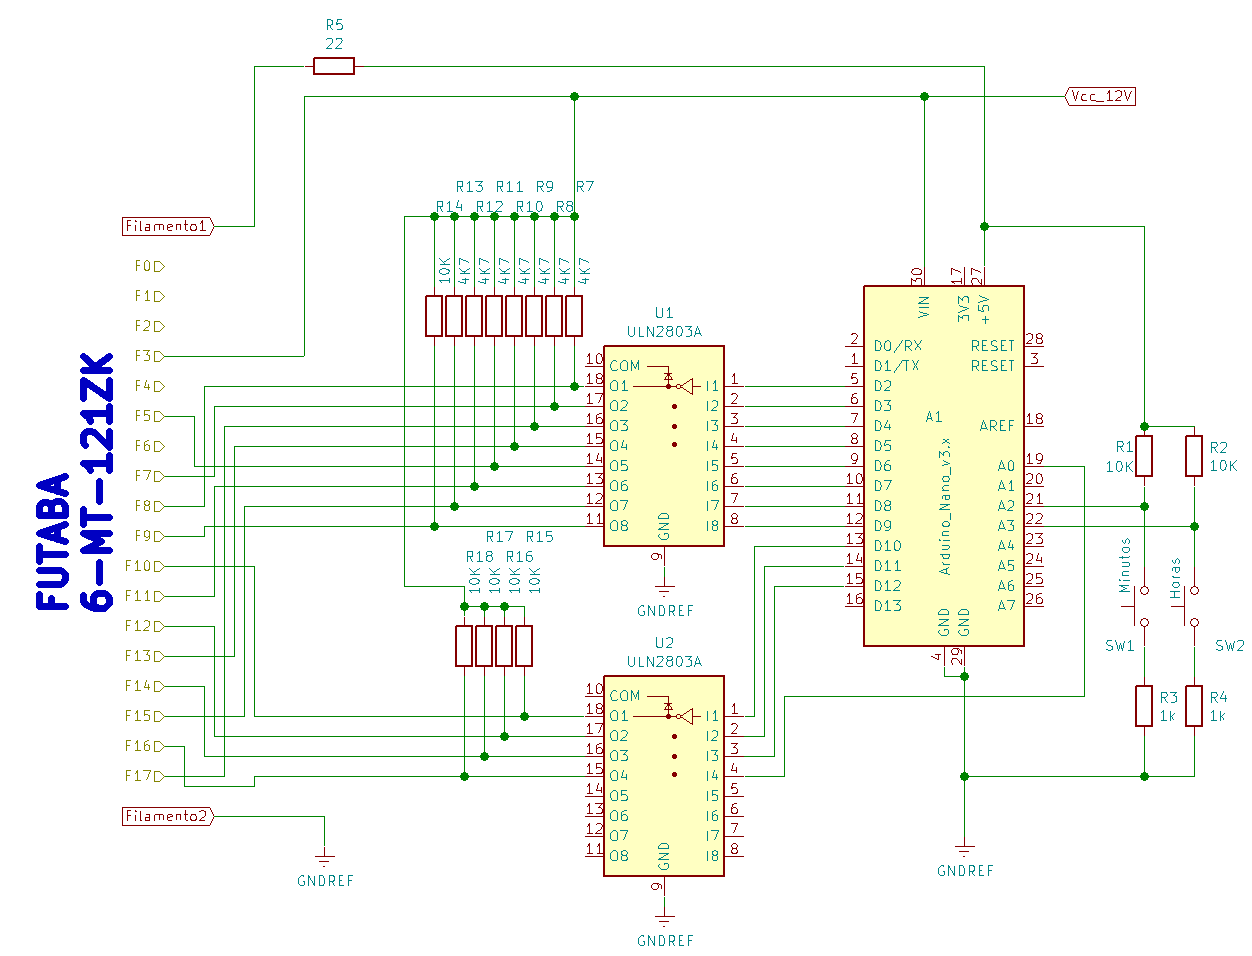Click the GNDREF ground symbol under the Arduino
The image size is (1252, 956).
(964, 848)
